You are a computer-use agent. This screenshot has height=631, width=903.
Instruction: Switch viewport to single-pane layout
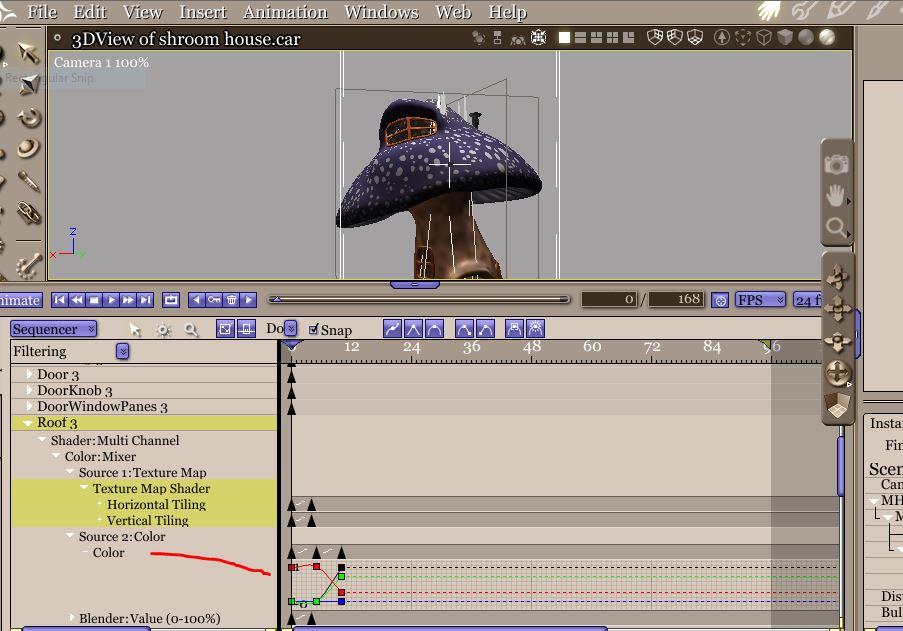(x=564, y=37)
